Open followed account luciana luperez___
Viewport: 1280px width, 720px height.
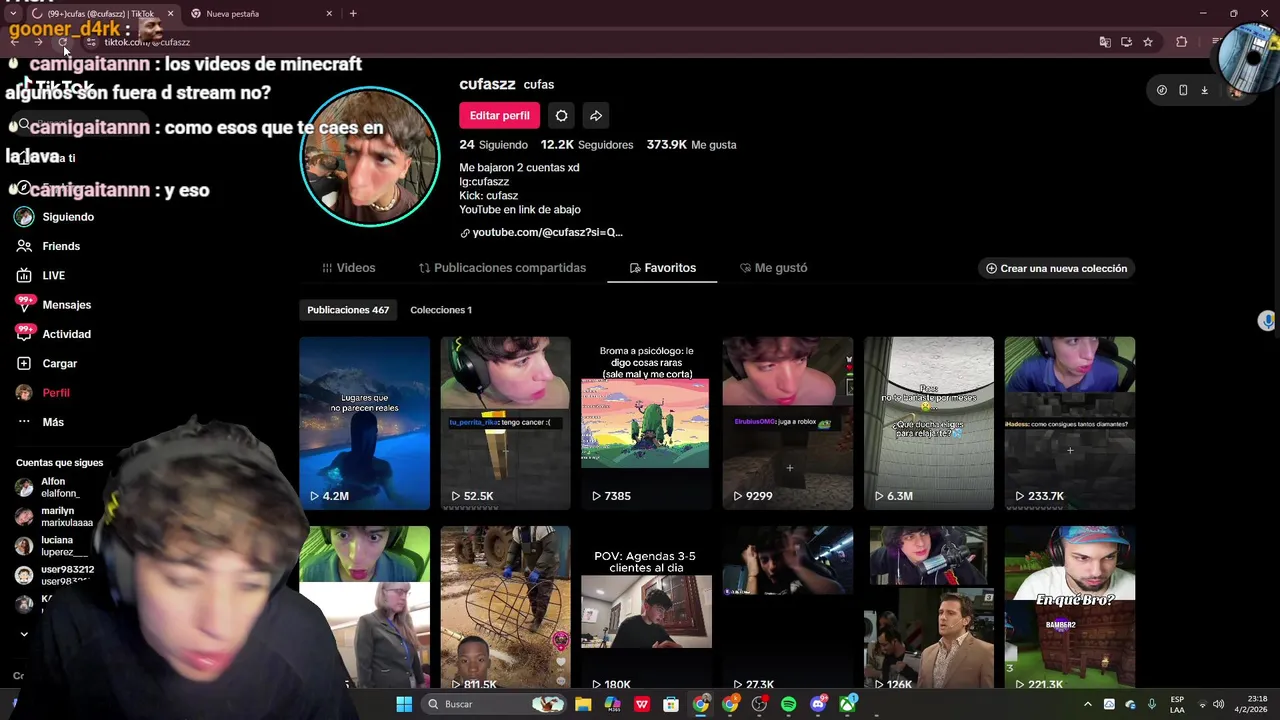pyautogui.click(x=51, y=546)
